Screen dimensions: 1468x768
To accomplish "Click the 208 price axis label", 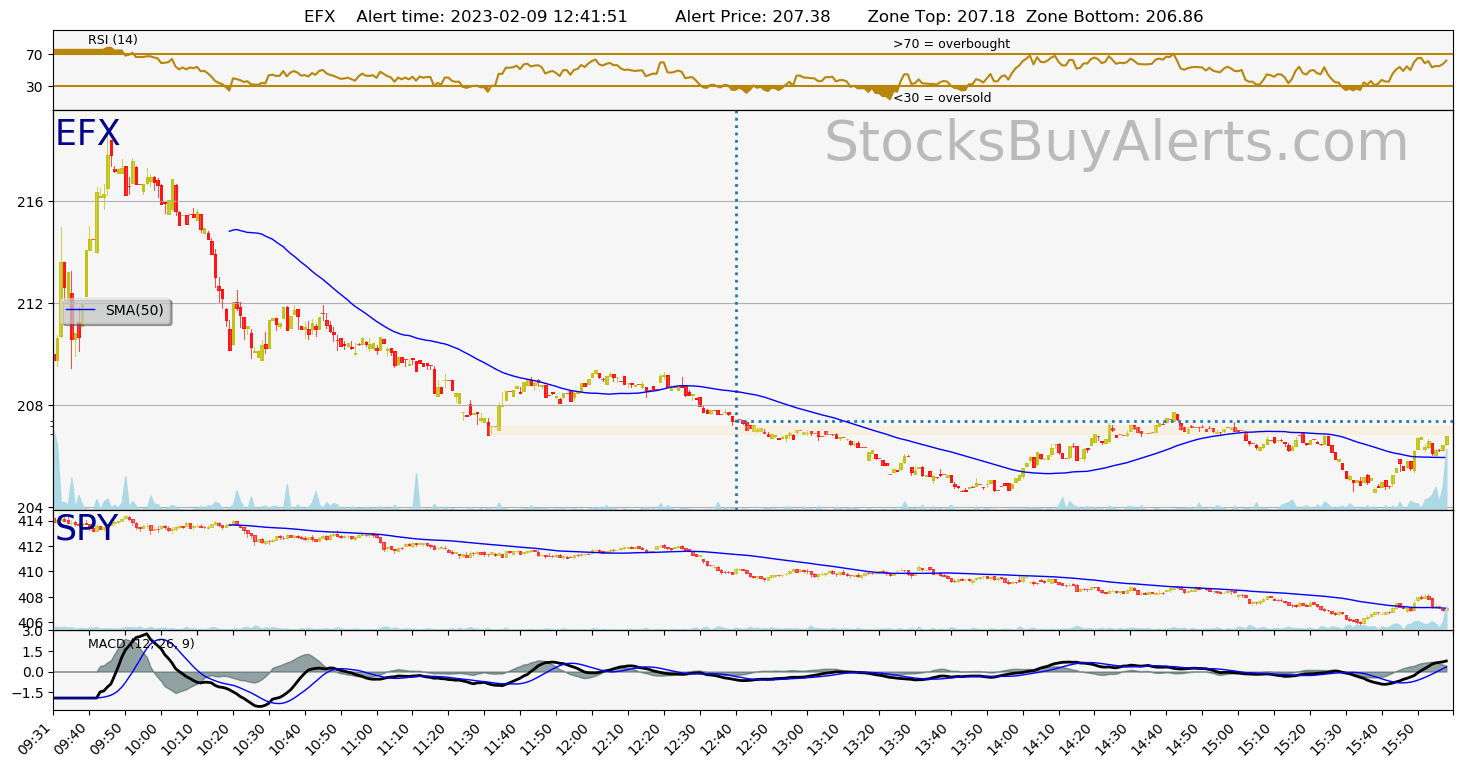I will [31, 406].
